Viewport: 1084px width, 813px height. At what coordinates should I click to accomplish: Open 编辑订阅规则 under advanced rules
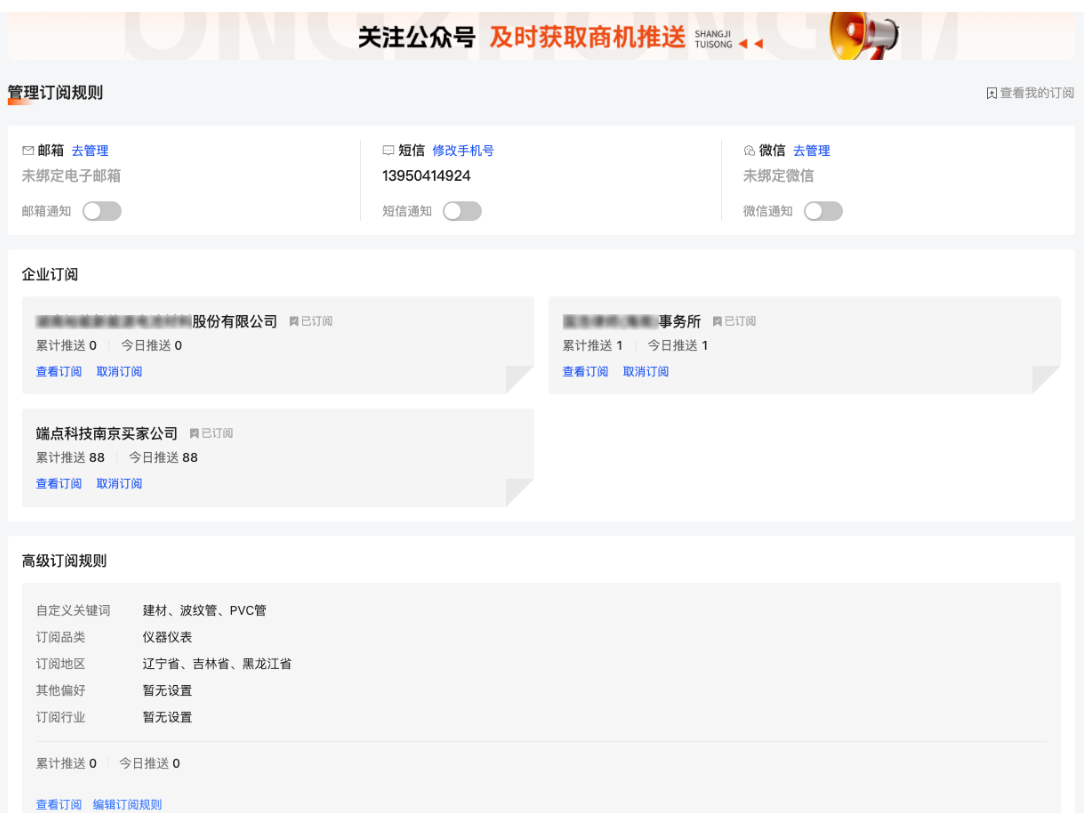coord(128,804)
